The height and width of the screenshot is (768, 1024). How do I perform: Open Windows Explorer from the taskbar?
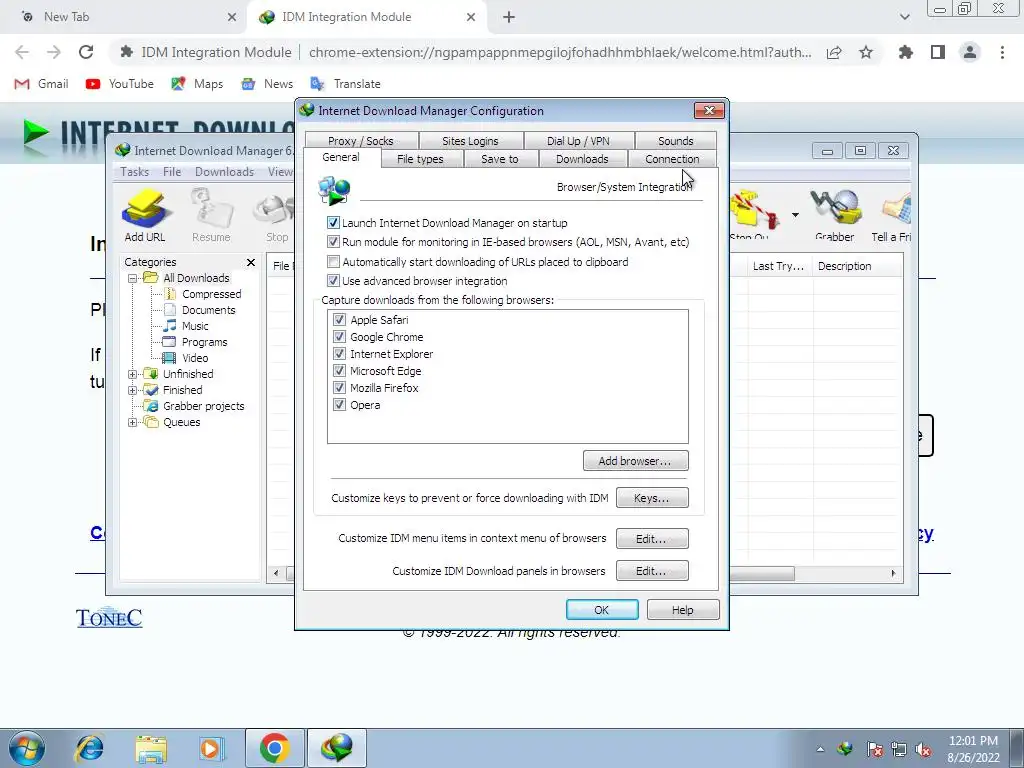point(151,748)
